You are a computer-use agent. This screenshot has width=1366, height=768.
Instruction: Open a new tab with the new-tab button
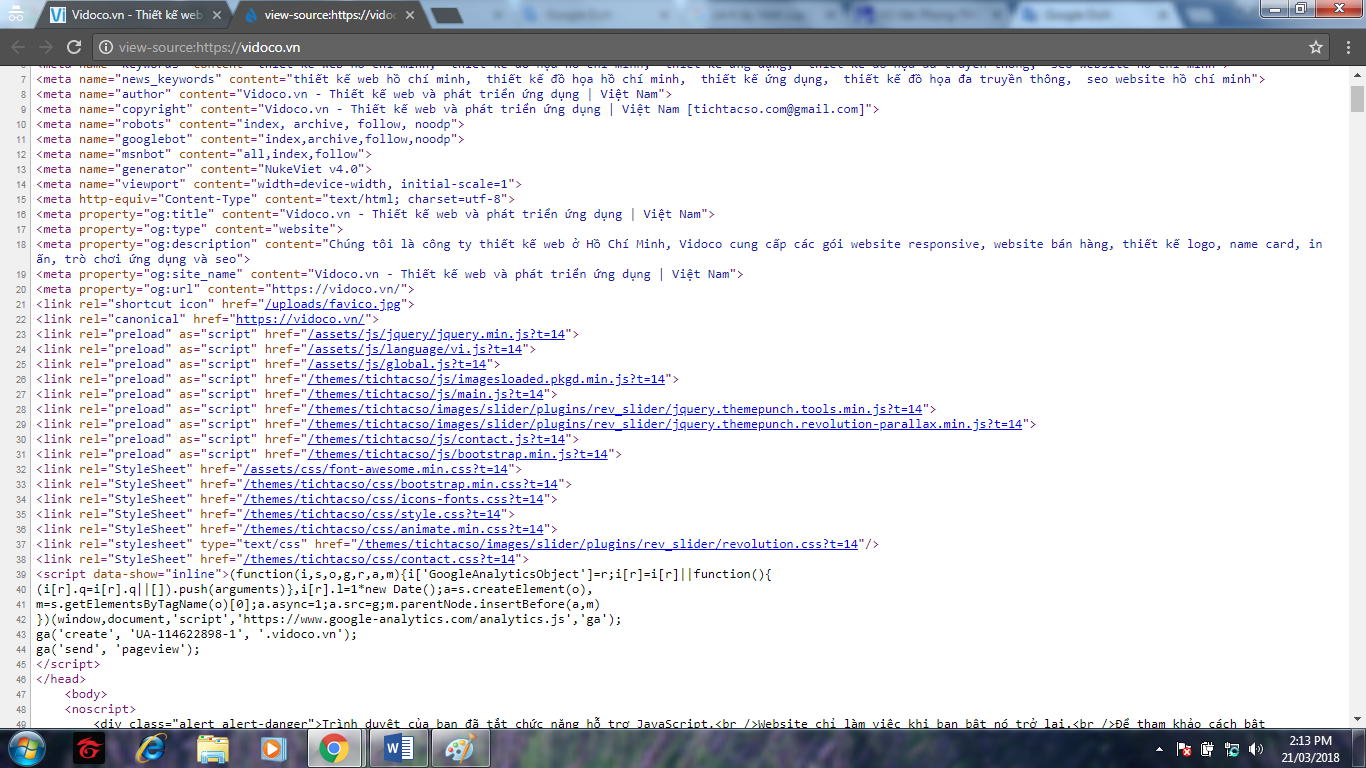click(446, 15)
